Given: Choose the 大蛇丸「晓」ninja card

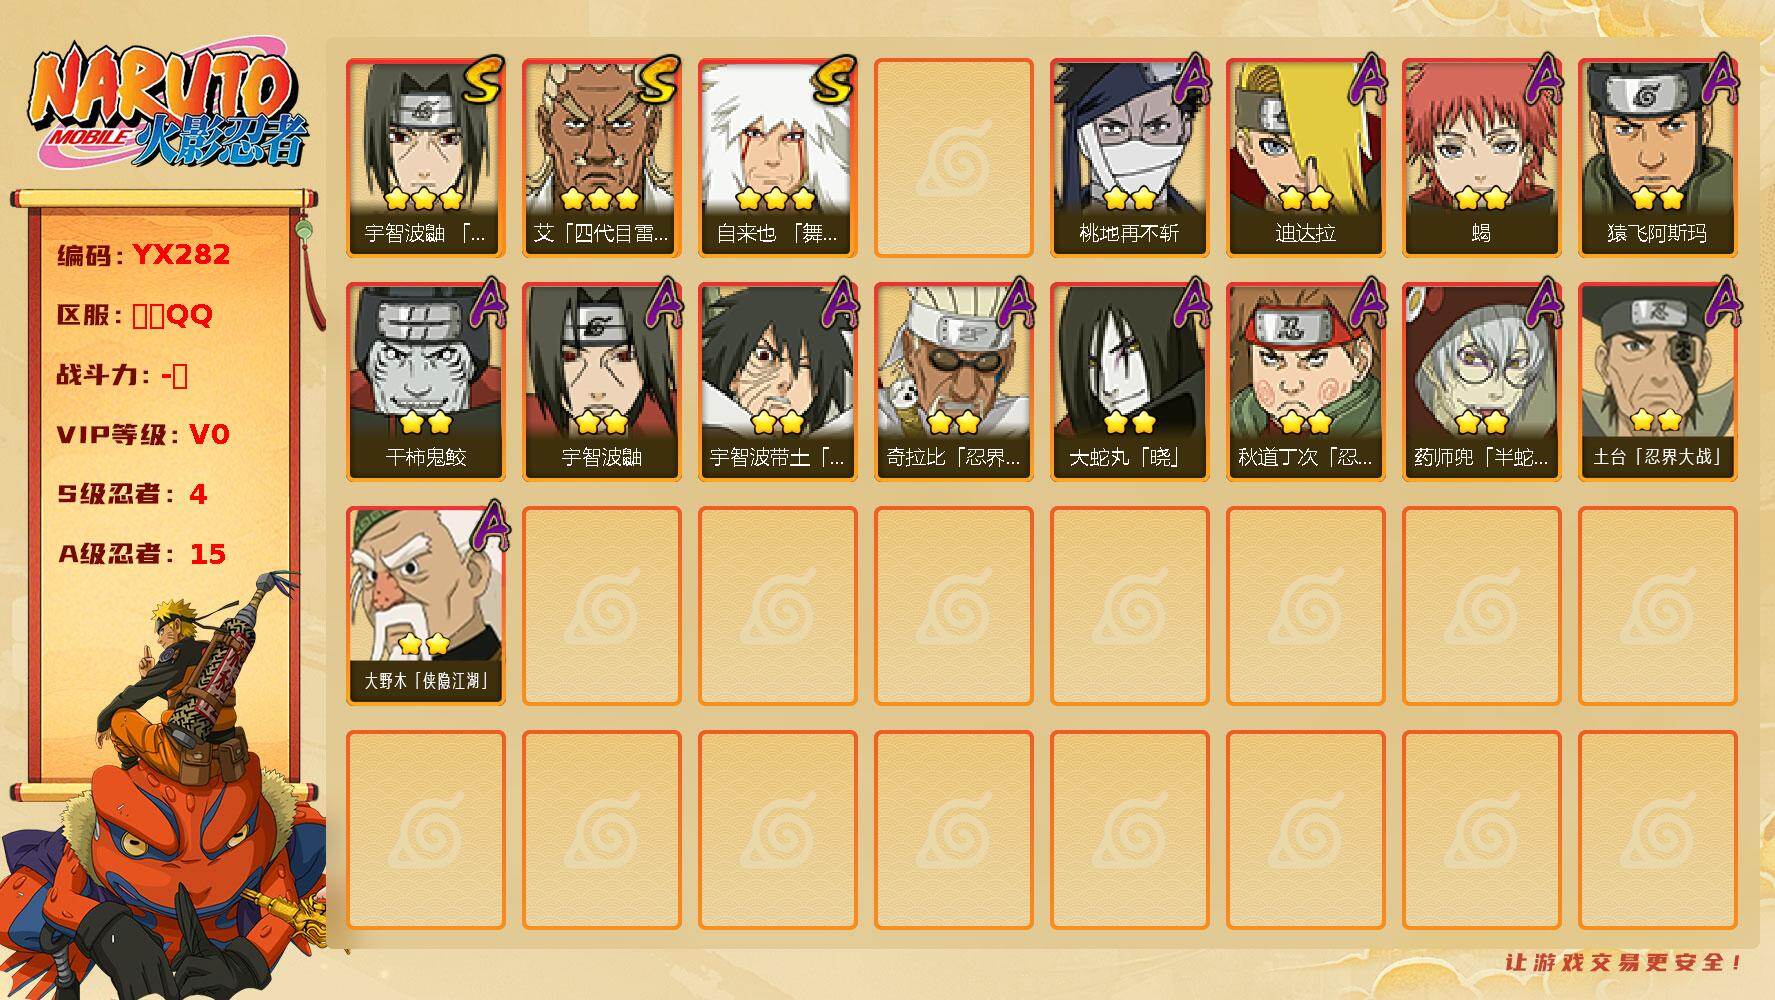Looking at the screenshot, I should tap(1129, 381).
